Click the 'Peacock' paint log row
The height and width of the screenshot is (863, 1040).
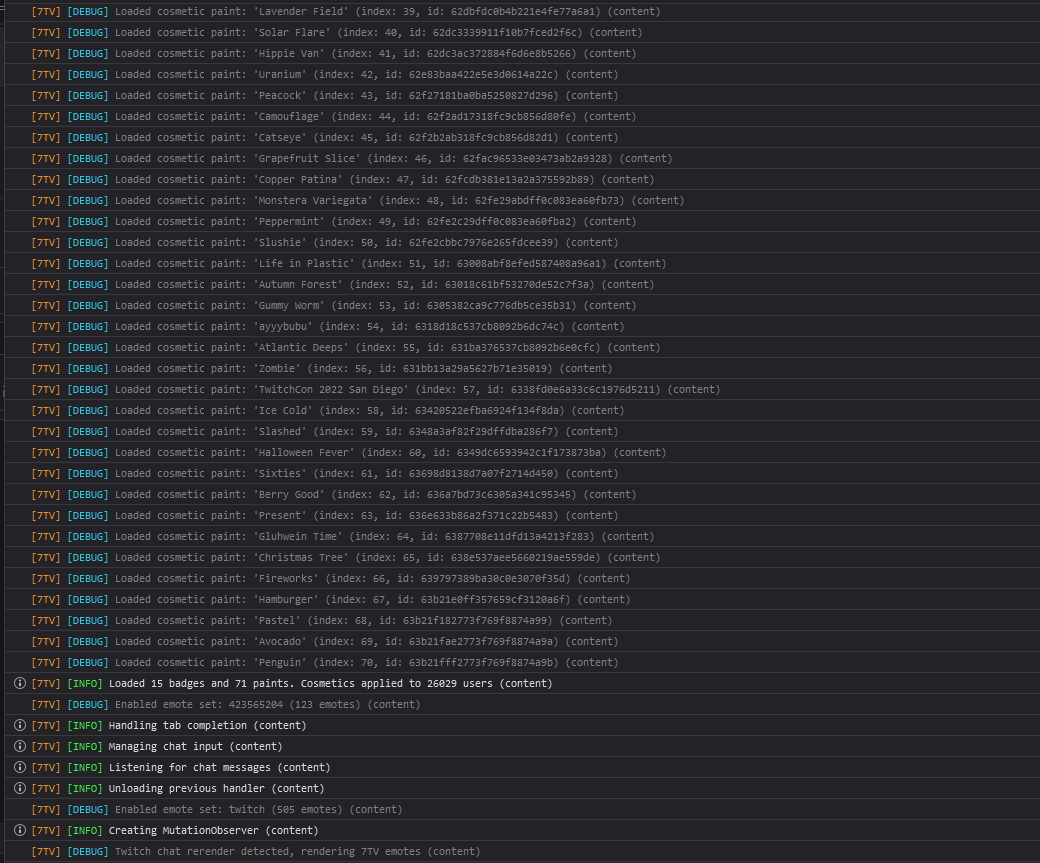523,96
